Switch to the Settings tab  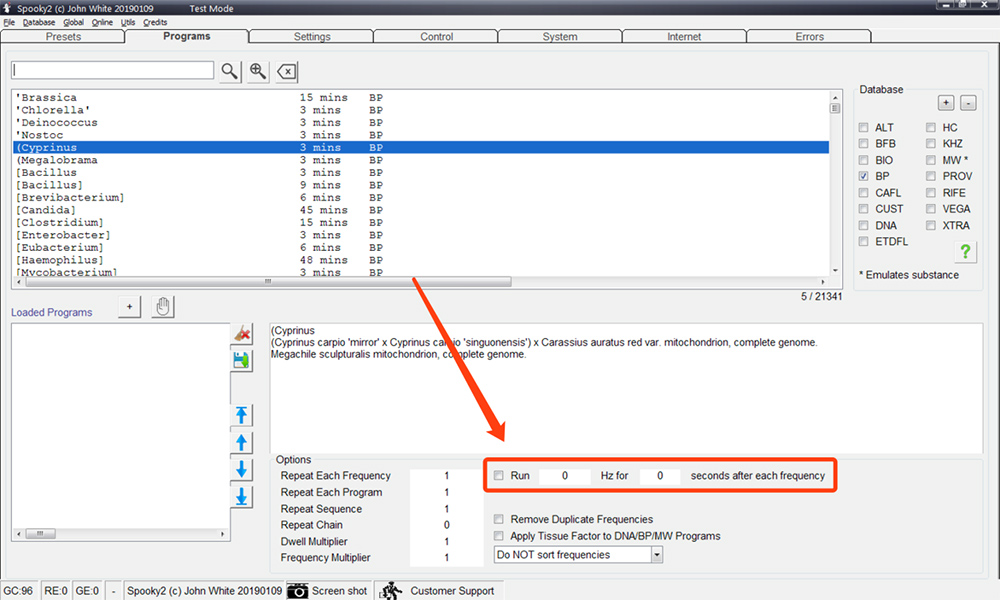[x=312, y=37]
